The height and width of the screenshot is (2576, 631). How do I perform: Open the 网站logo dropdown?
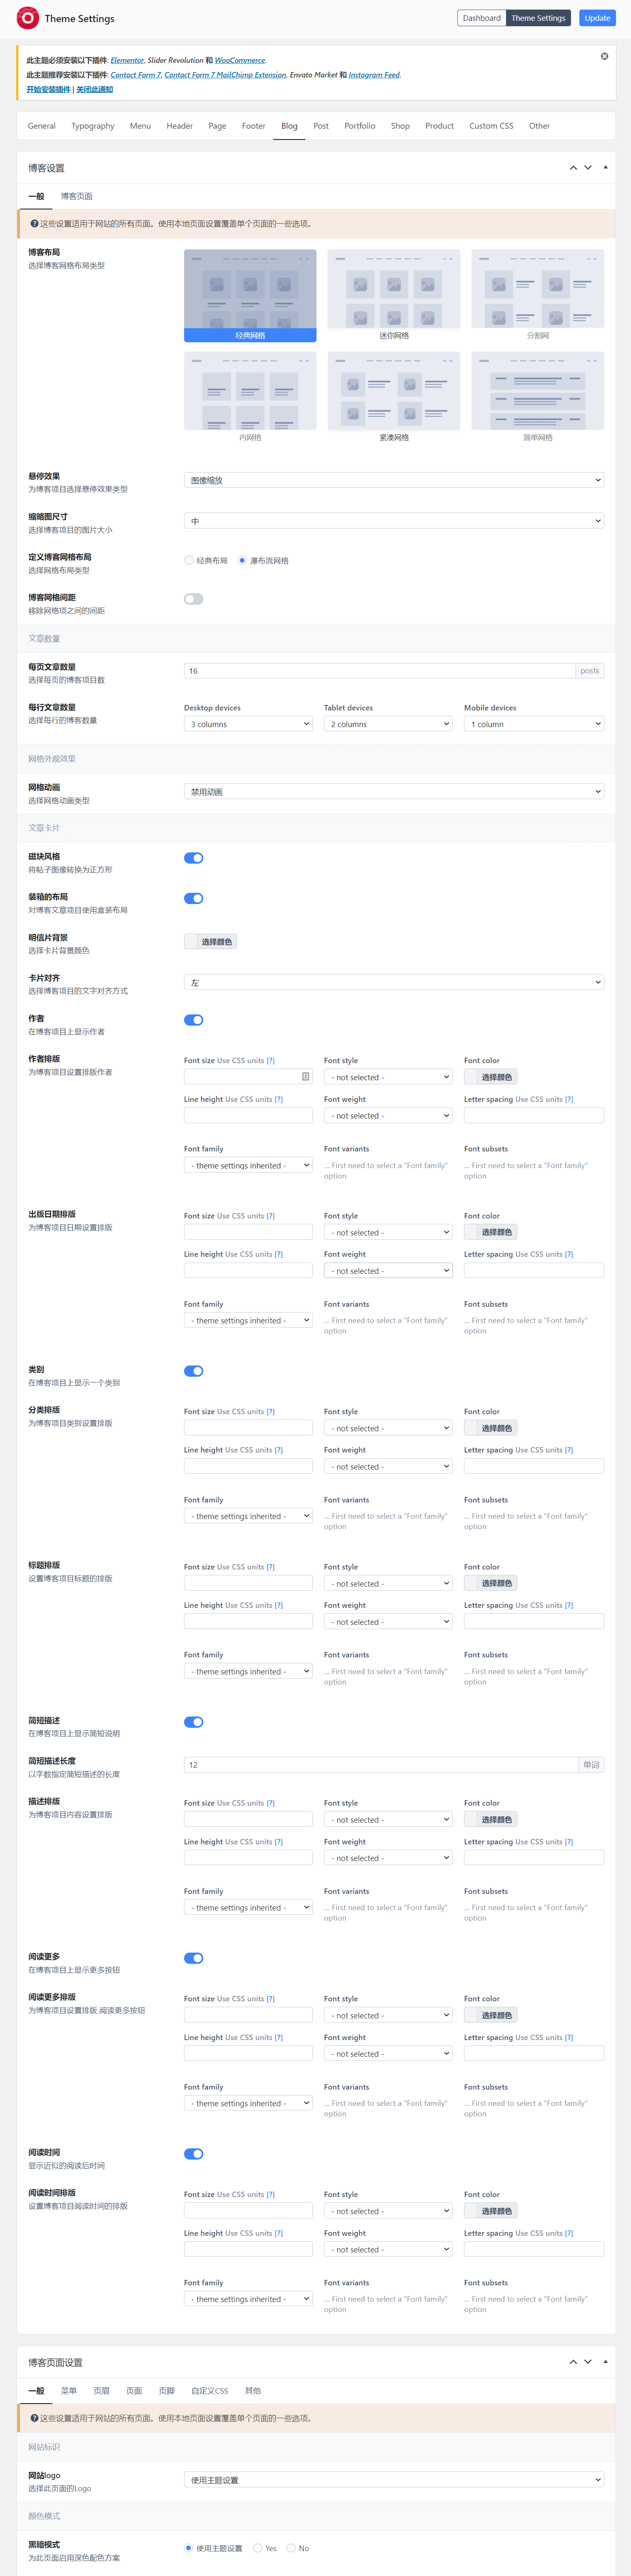coord(394,2480)
